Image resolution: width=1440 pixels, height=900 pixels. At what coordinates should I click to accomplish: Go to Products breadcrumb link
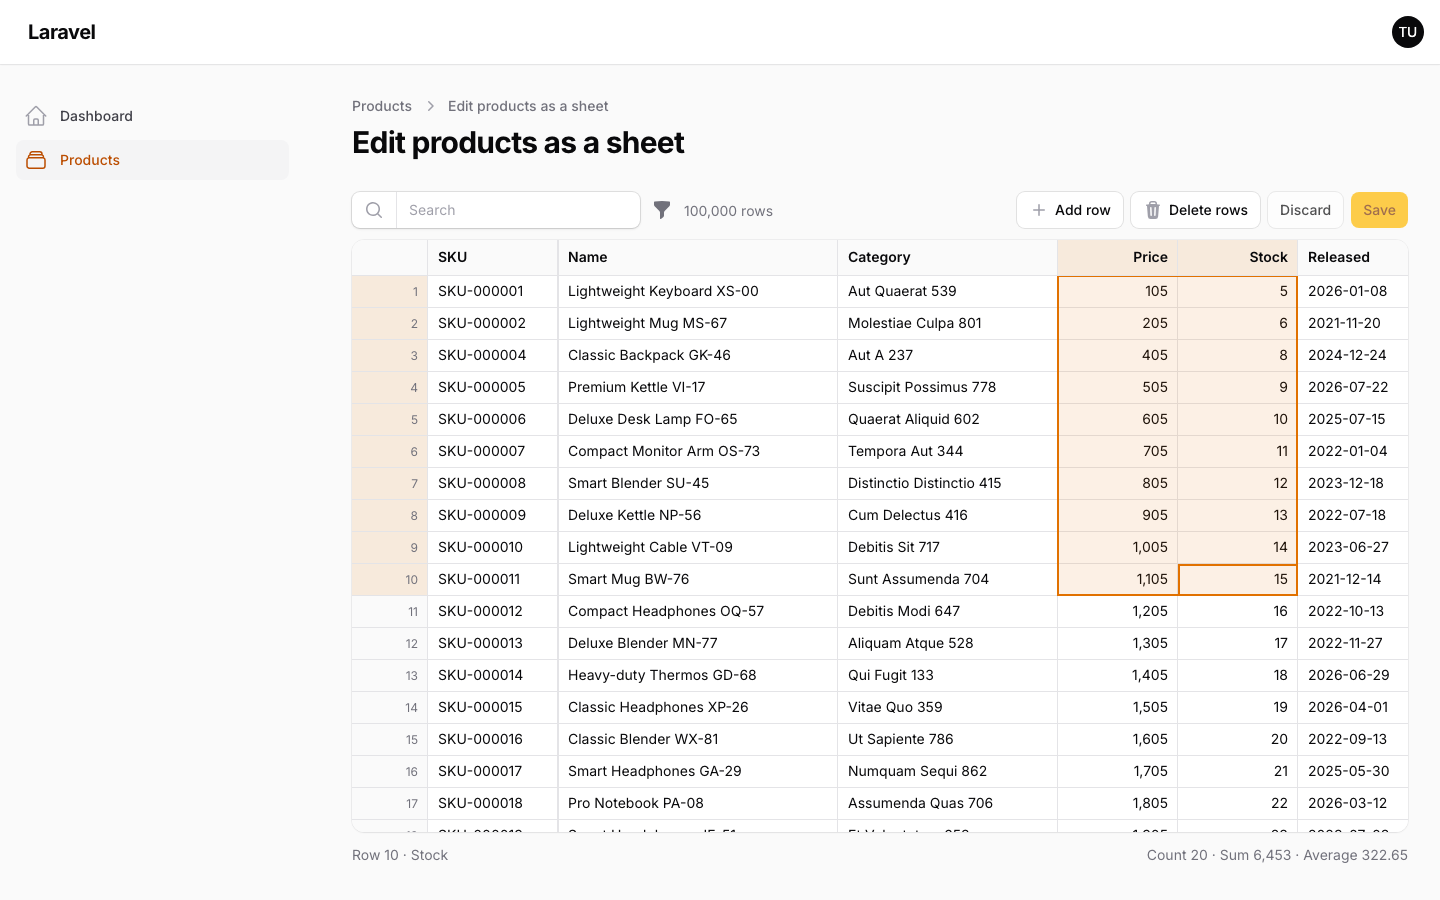[382, 106]
